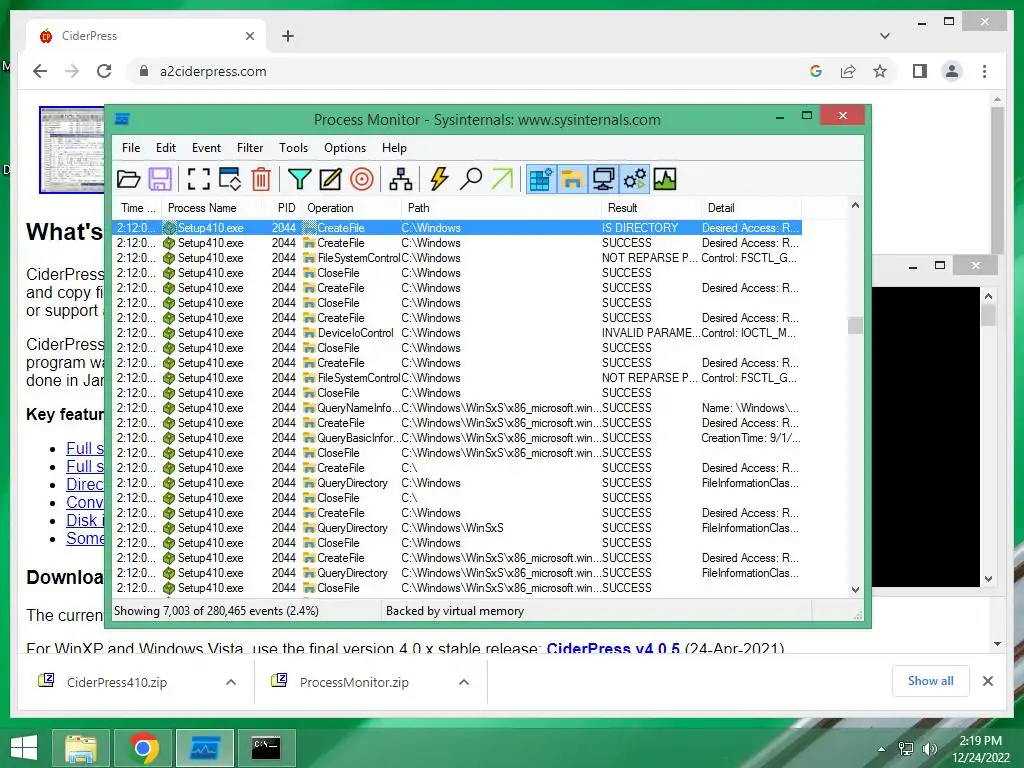
Task: Click the event list scroll-down arrow
Action: point(855,590)
